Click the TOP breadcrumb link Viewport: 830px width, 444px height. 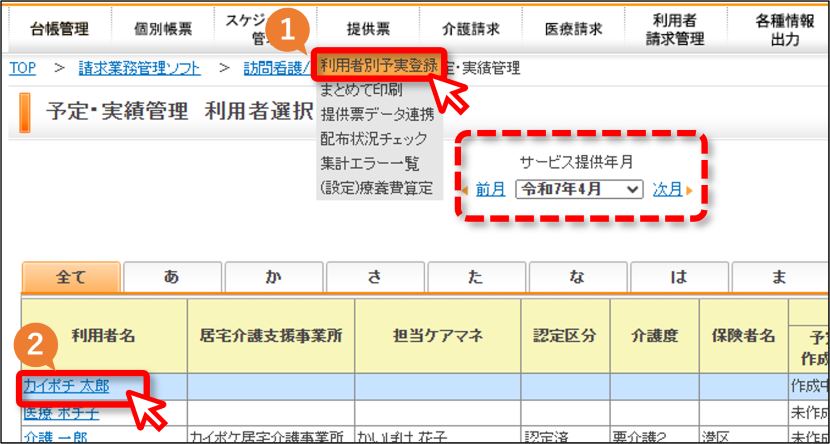coord(22,68)
